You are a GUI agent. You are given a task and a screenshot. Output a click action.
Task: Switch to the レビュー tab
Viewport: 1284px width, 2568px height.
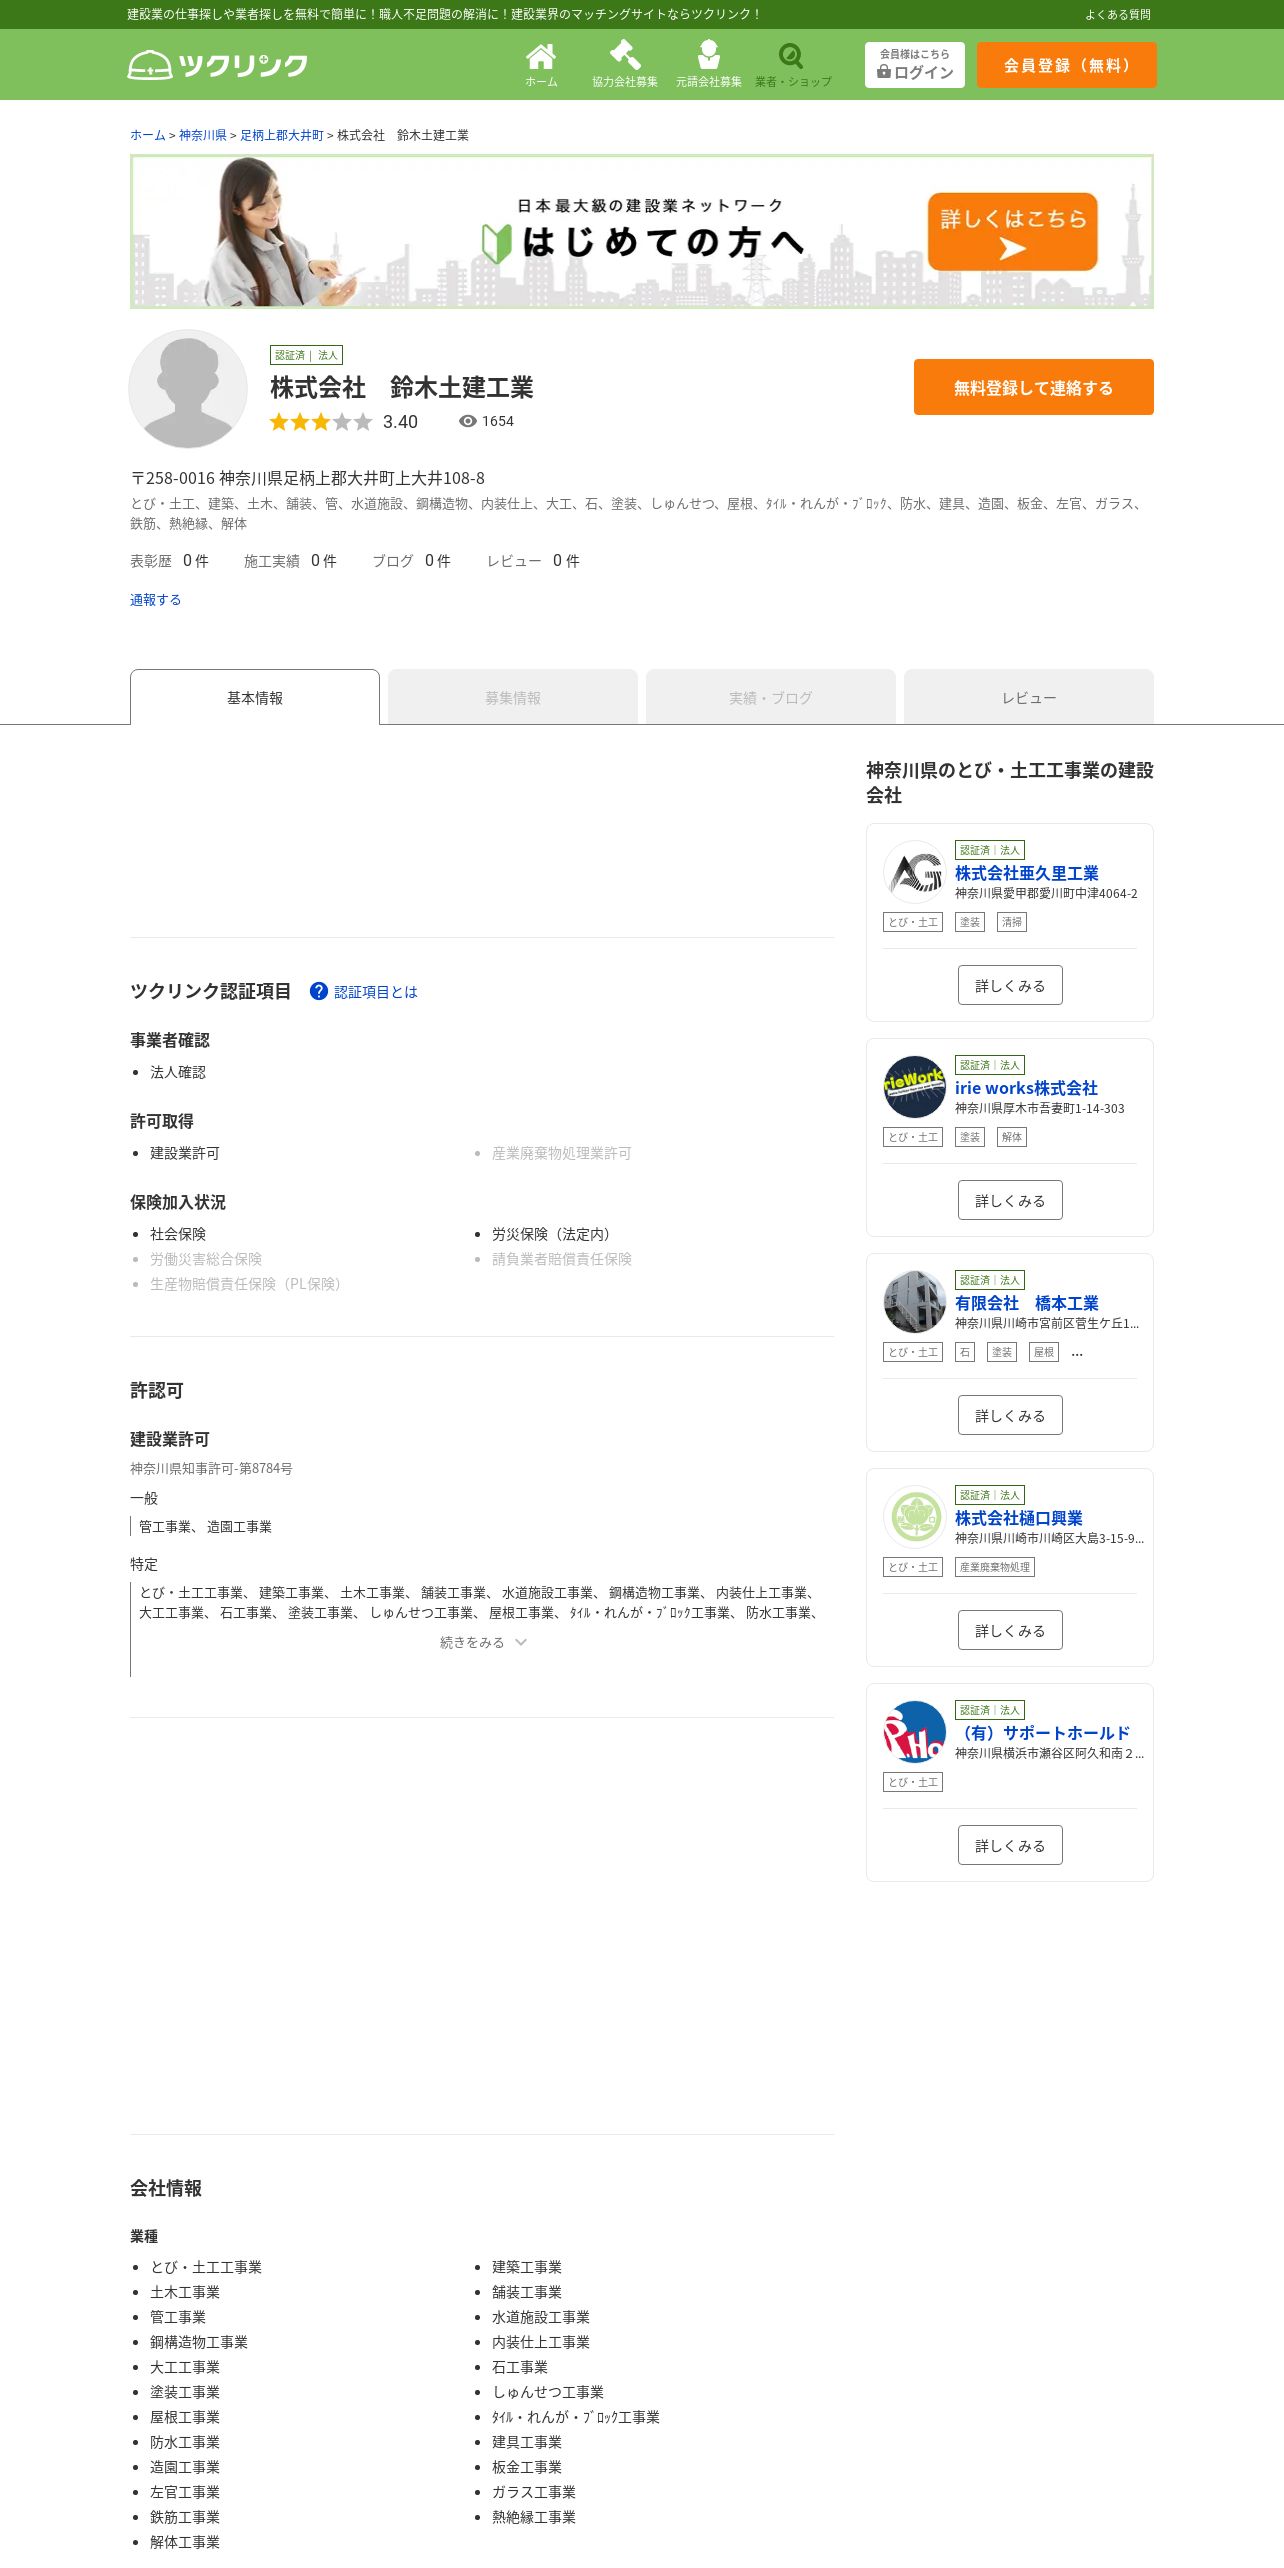1029,697
